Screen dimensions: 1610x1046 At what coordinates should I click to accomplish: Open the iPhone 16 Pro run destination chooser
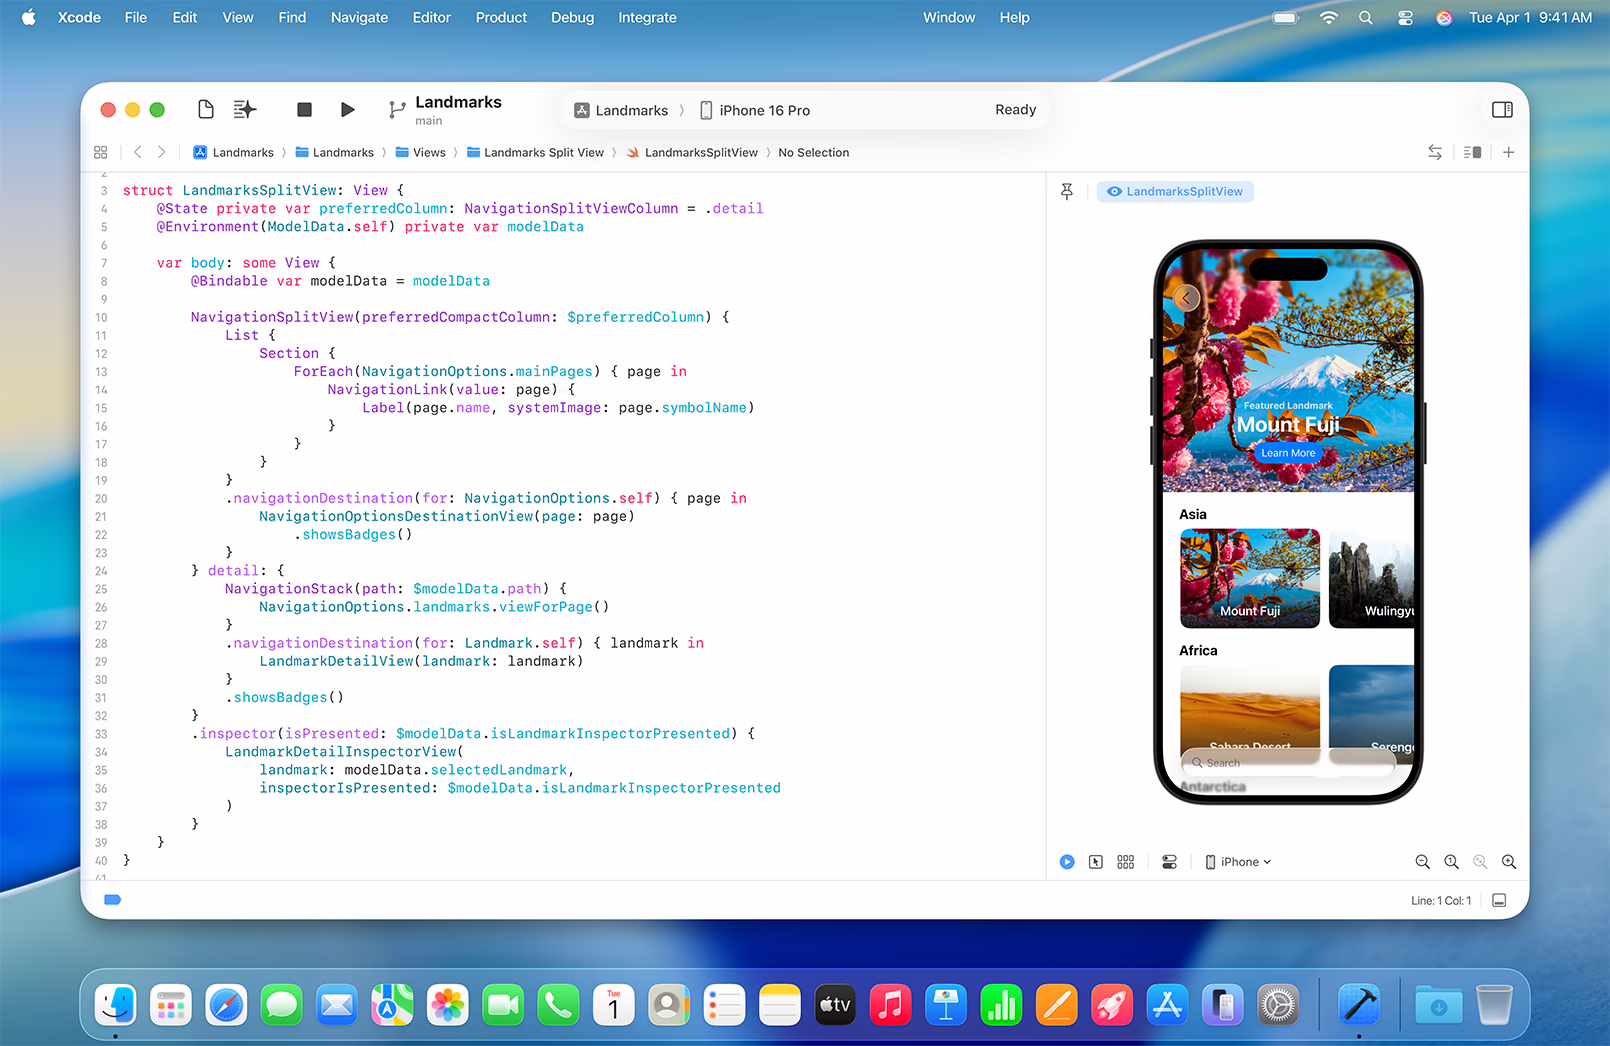pos(765,110)
